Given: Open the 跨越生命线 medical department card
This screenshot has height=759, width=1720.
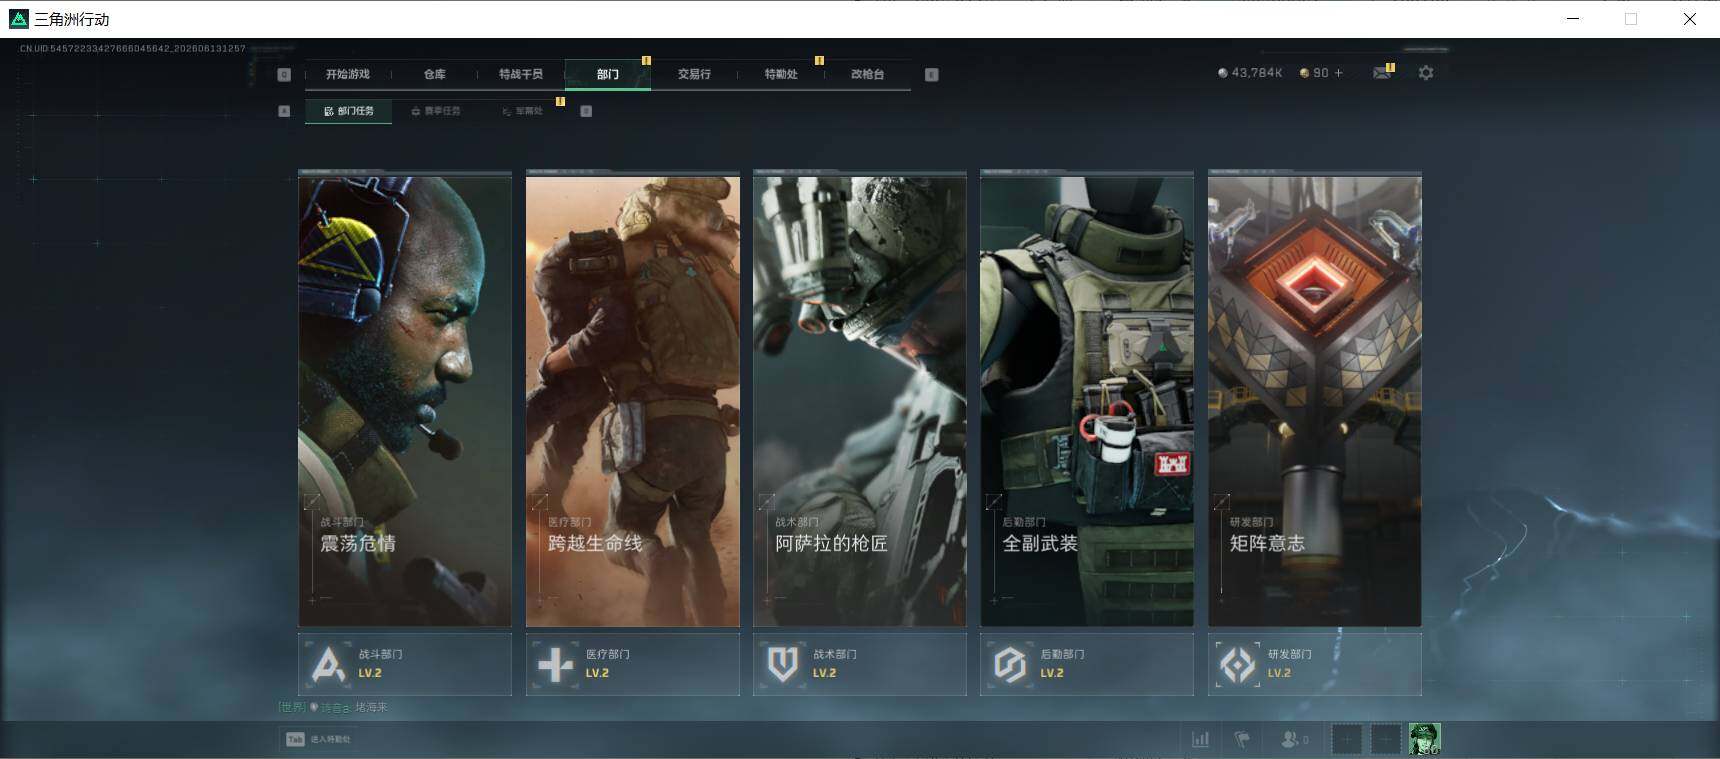Looking at the screenshot, I should pyautogui.click(x=633, y=400).
